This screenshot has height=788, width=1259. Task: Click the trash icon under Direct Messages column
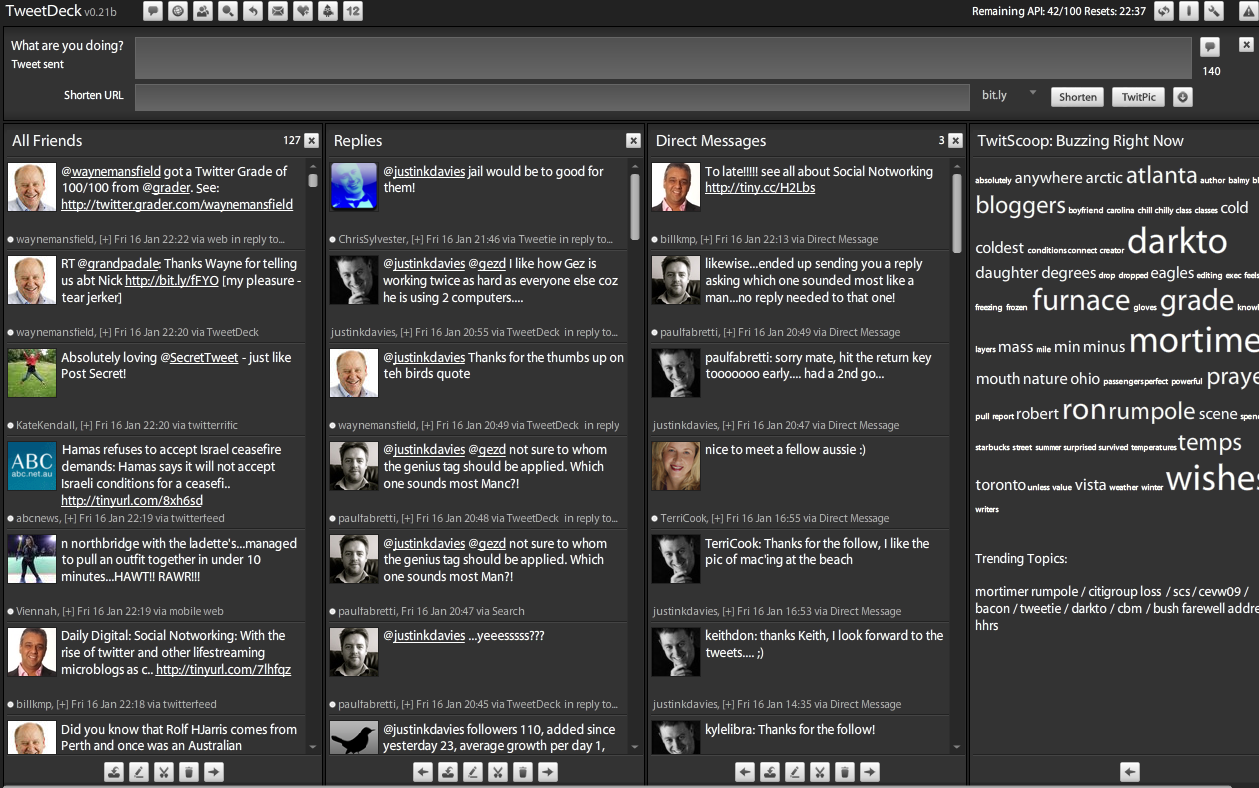pos(845,772)
